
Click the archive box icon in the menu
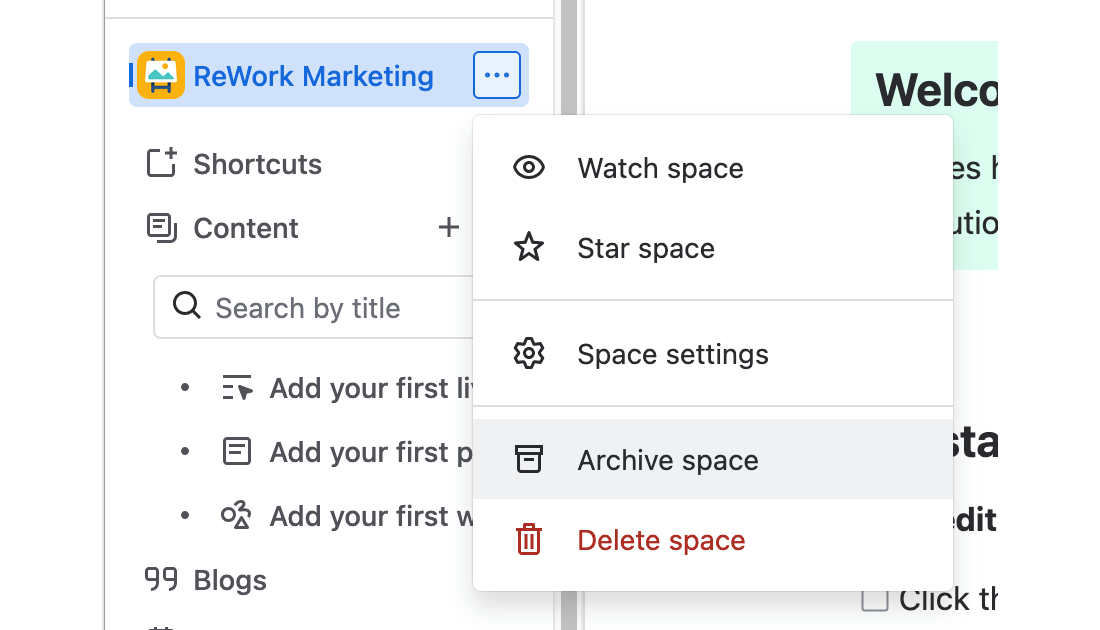click(528, 459)
